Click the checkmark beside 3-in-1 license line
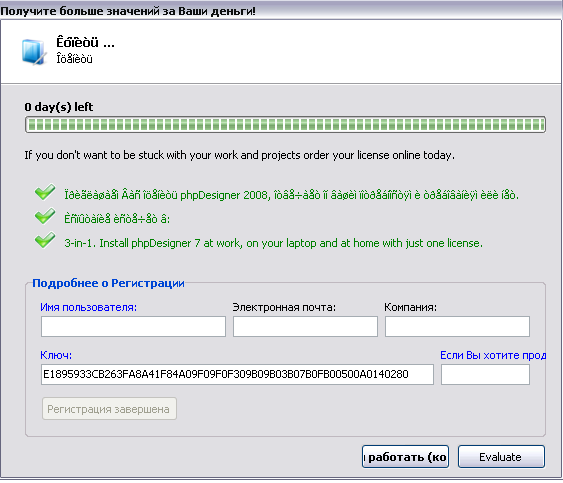 click(45, 240)
